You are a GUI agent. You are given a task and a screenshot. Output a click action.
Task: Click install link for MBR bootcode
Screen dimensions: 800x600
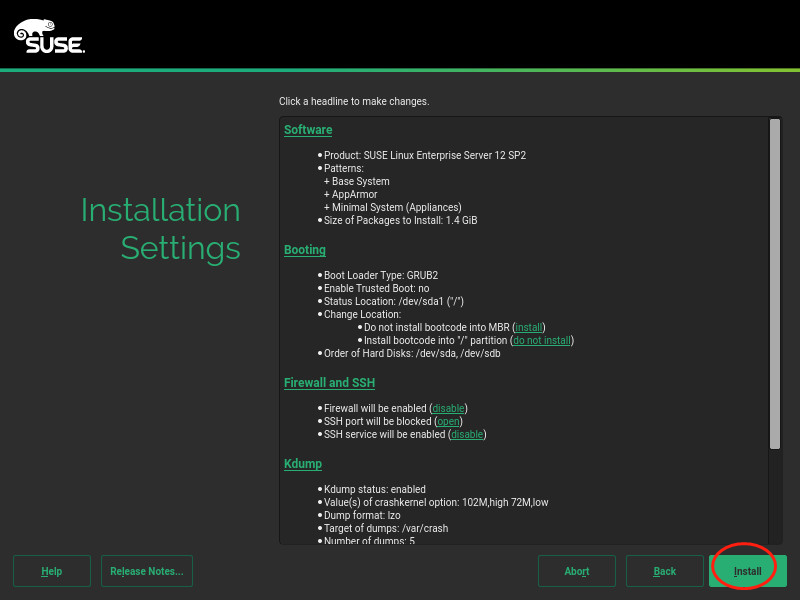tap(529, 328)
